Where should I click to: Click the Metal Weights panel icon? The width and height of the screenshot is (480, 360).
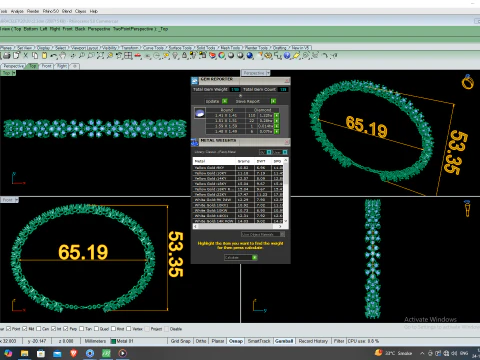[195, 142]
